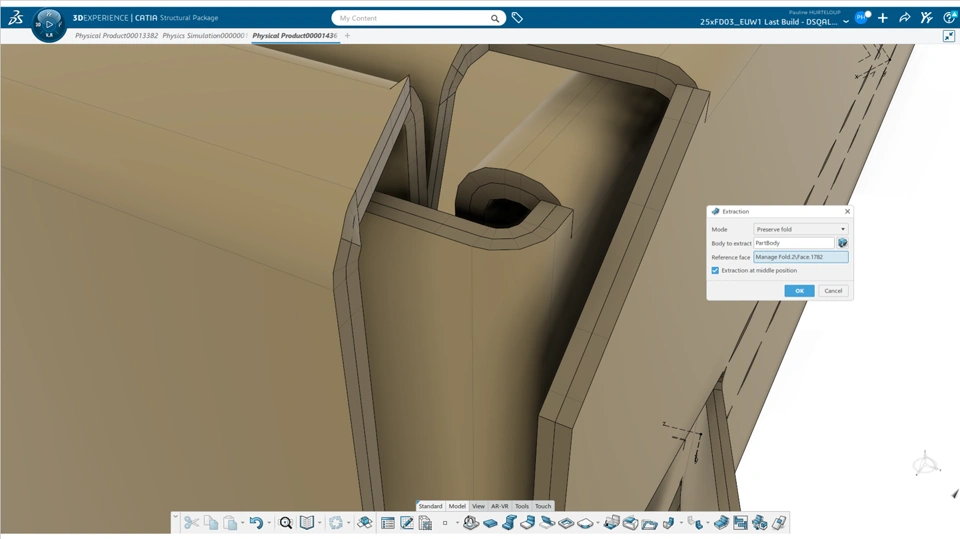Click the last icon in bottom toolbar
The width and height of the screenshot is (960, 539).
coord(779,522)
